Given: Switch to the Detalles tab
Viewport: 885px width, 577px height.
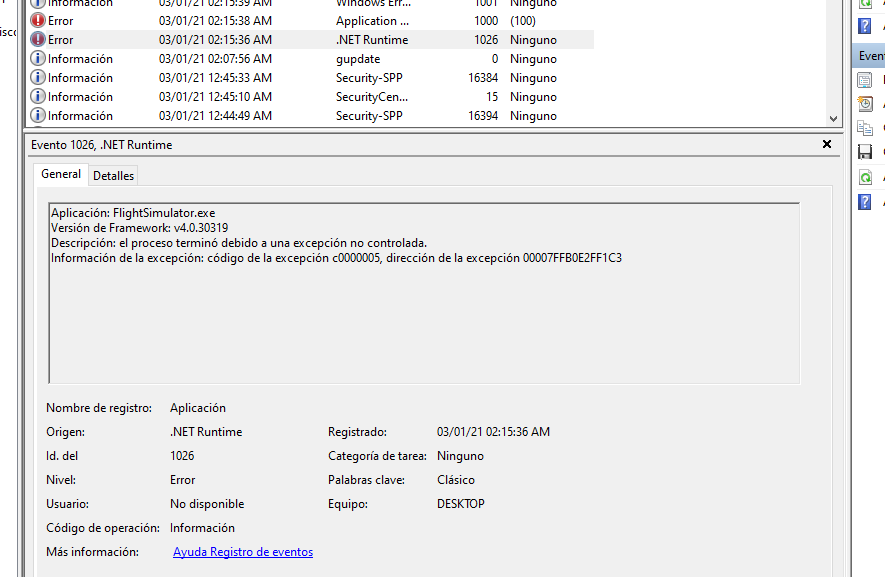Looking at the screenshot, I should click(113, 176).
